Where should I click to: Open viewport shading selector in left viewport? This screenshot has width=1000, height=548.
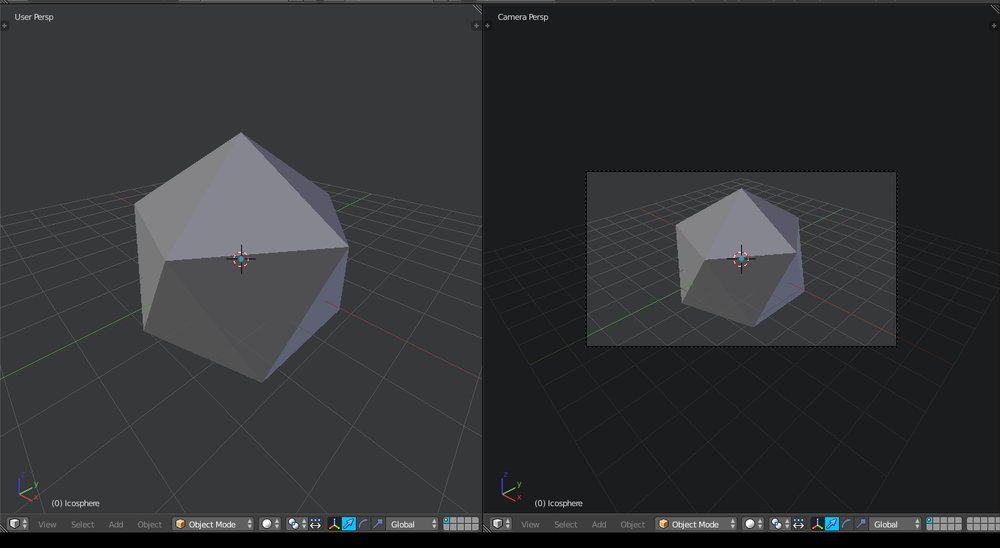(270, 524)
